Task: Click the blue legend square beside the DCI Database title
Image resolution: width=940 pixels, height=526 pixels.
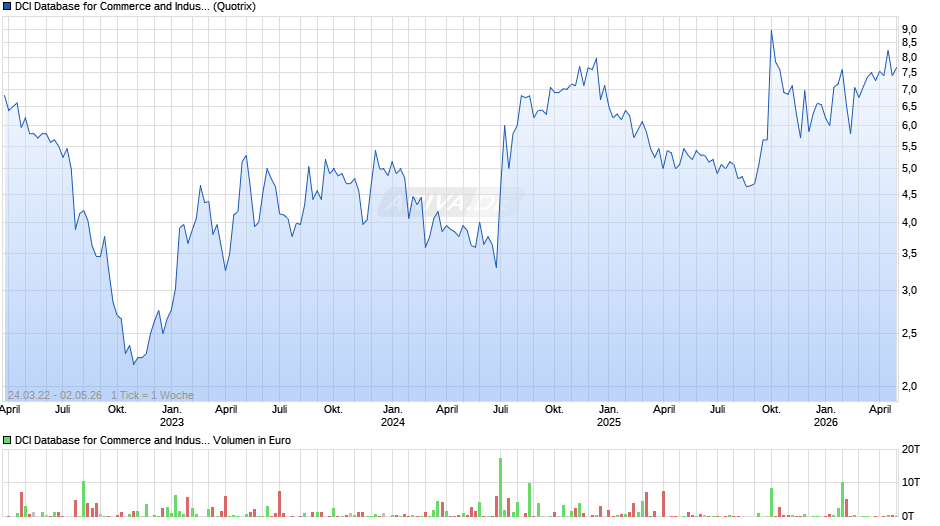Action: (x=7, y=7)
